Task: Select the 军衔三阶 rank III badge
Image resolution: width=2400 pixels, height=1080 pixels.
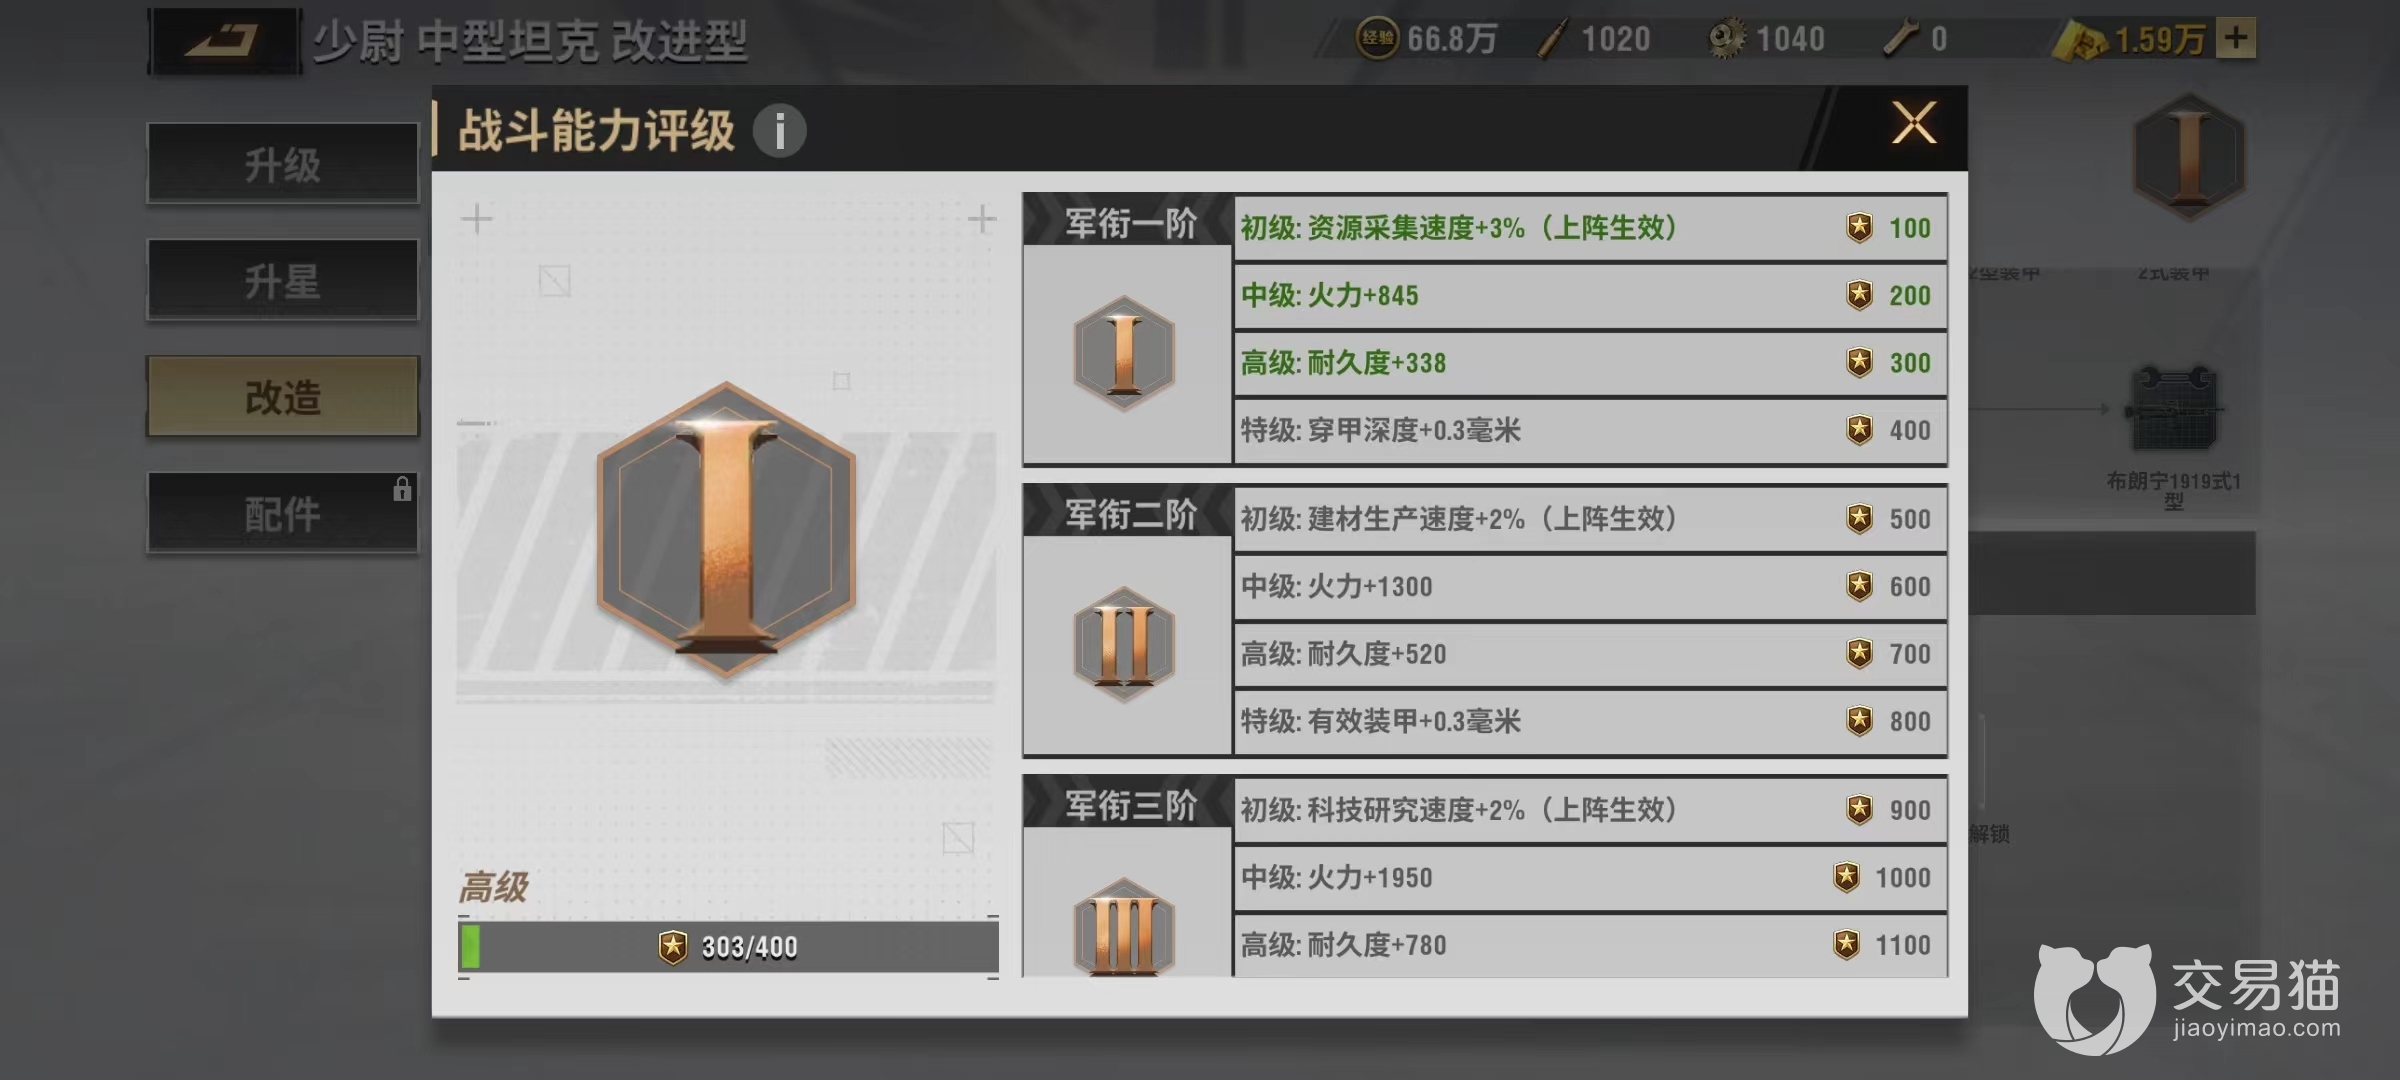Action: pyautogui.click(x=1124, y=927)
